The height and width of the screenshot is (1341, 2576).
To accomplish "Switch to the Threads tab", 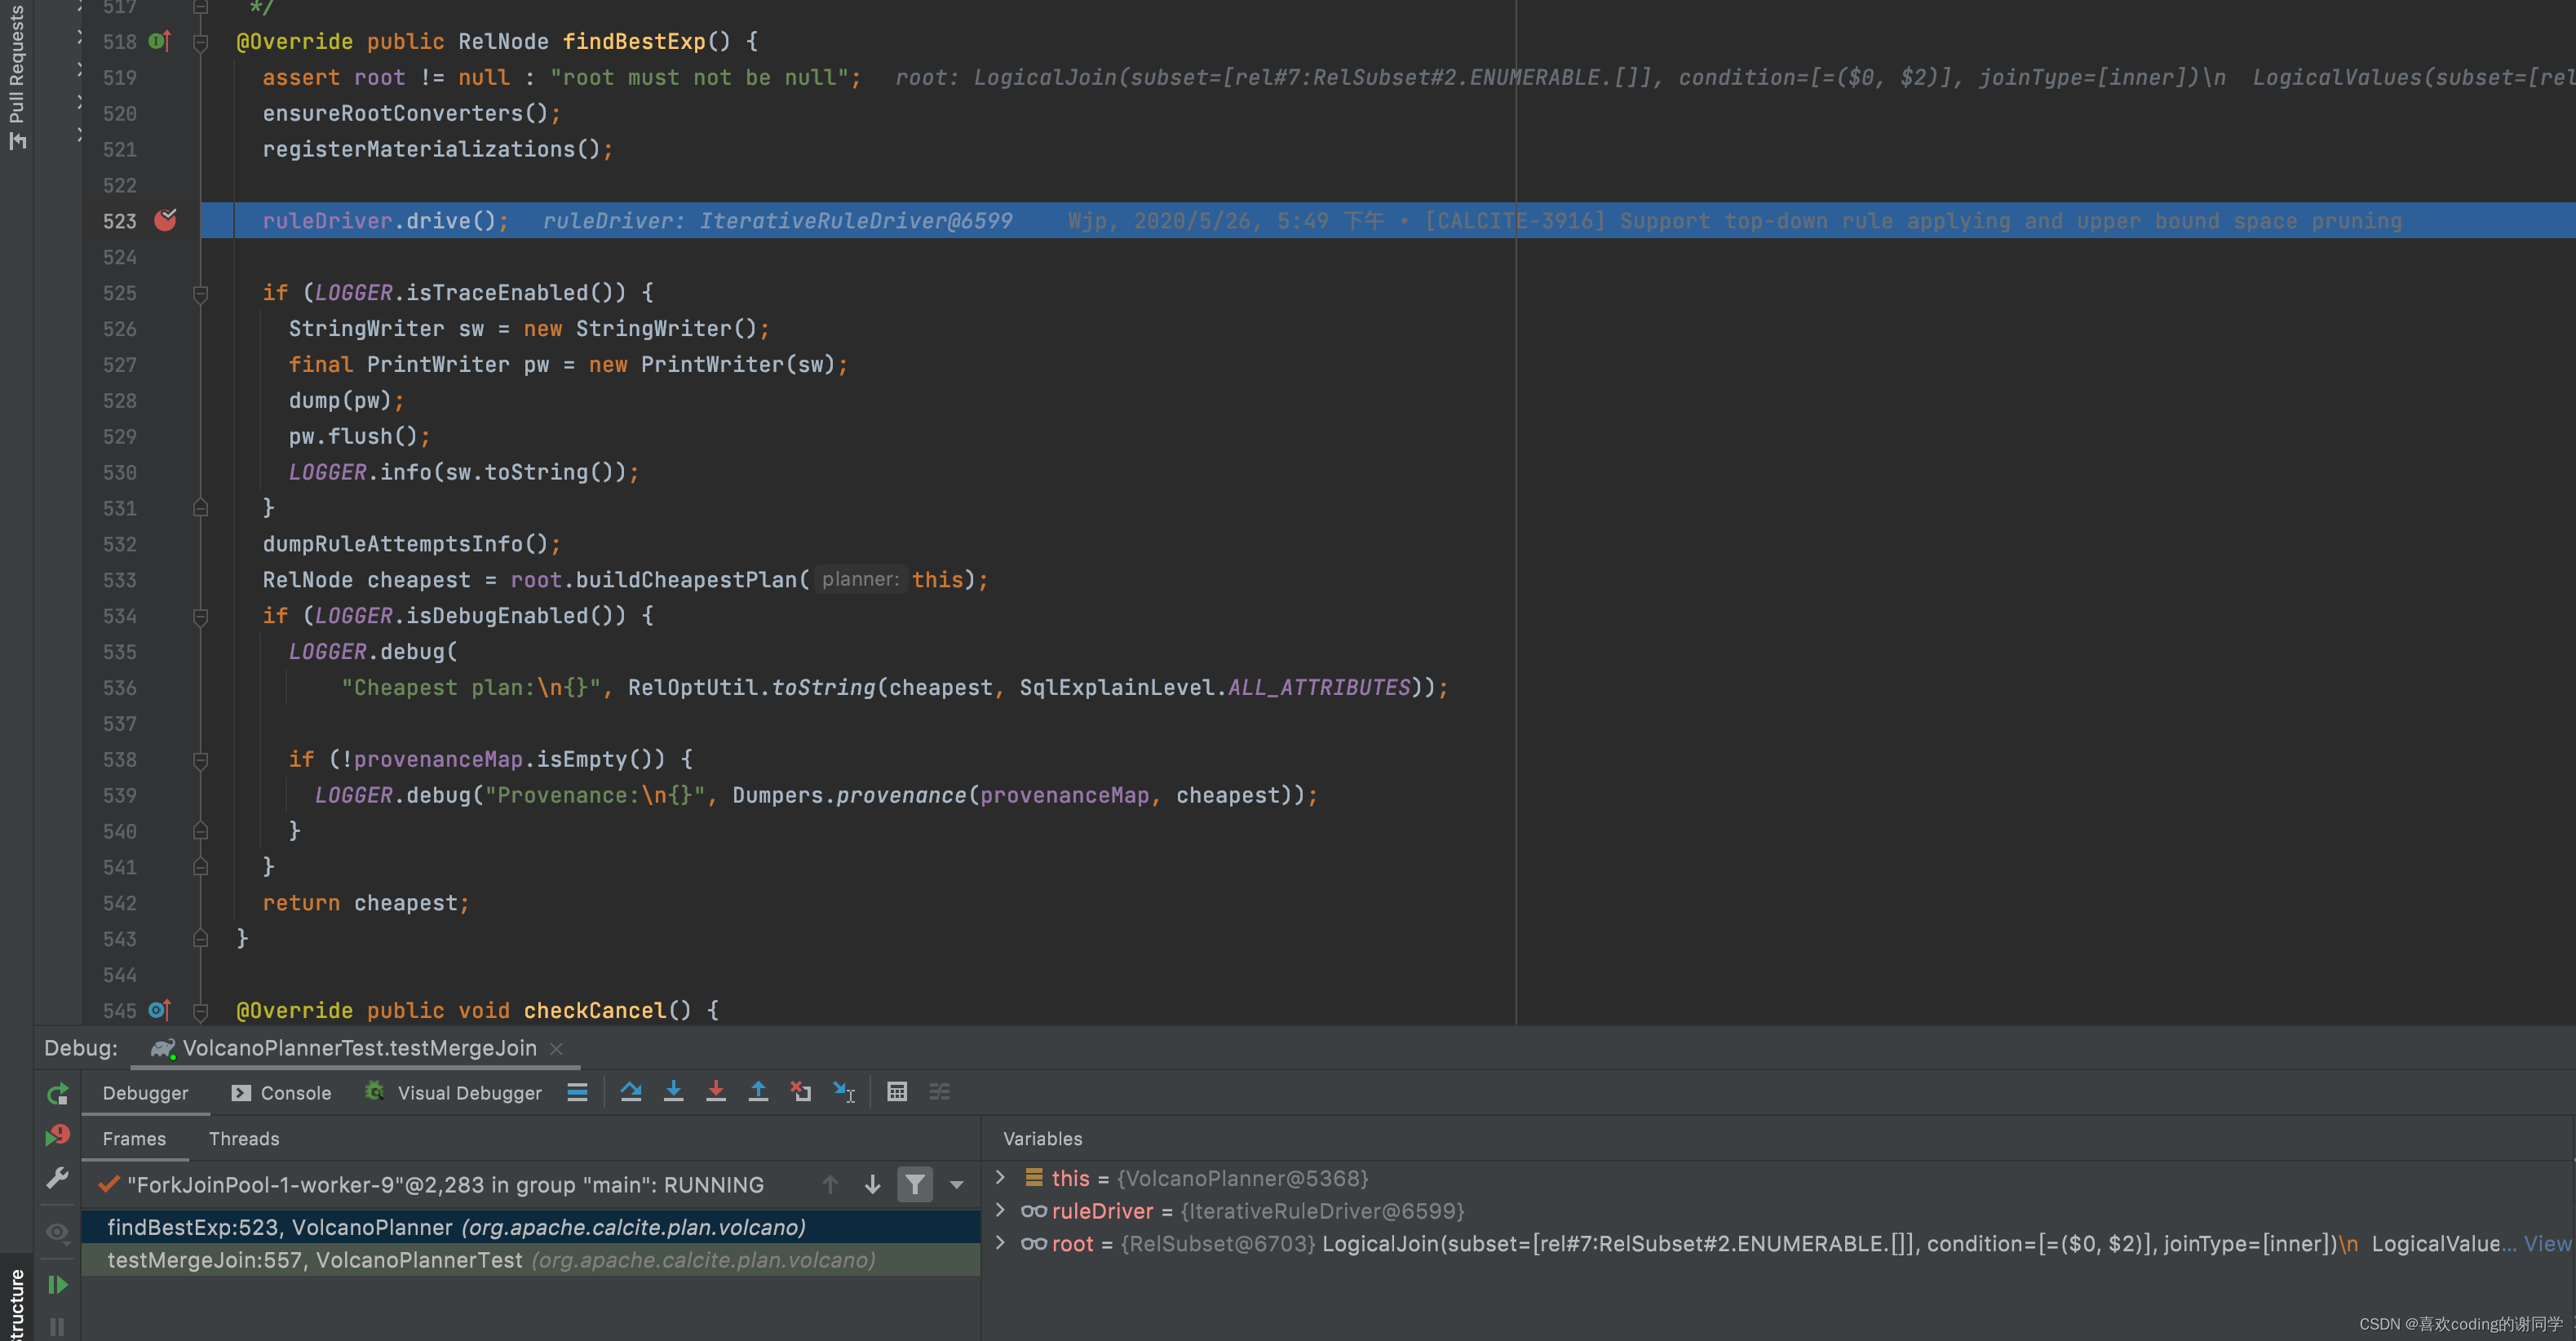I will pos(244,1139).
